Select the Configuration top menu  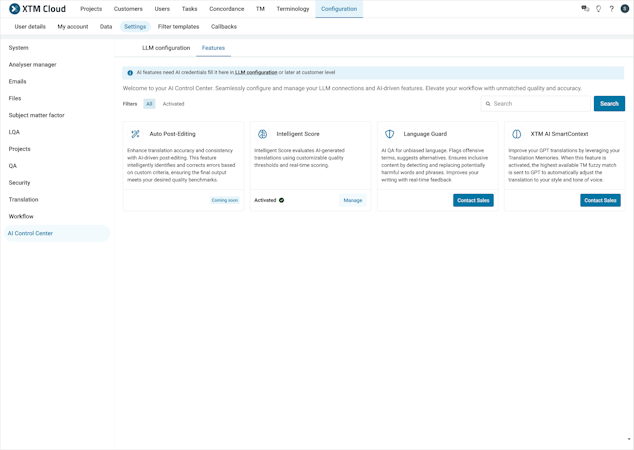tap(339, 8)
